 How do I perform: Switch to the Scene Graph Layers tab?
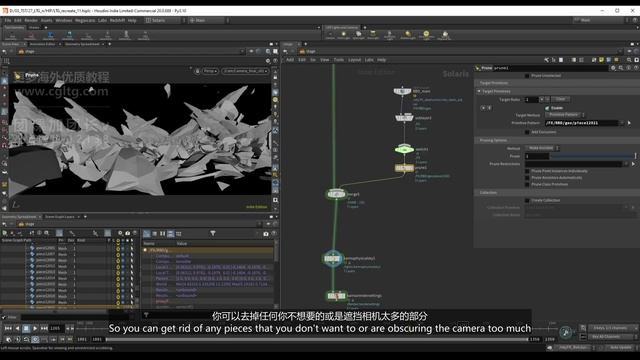(60, 217)
